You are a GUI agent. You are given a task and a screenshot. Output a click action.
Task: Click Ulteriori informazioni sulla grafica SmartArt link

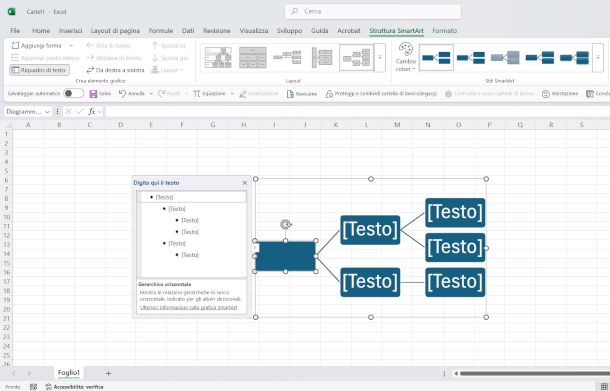click(188, 307)
